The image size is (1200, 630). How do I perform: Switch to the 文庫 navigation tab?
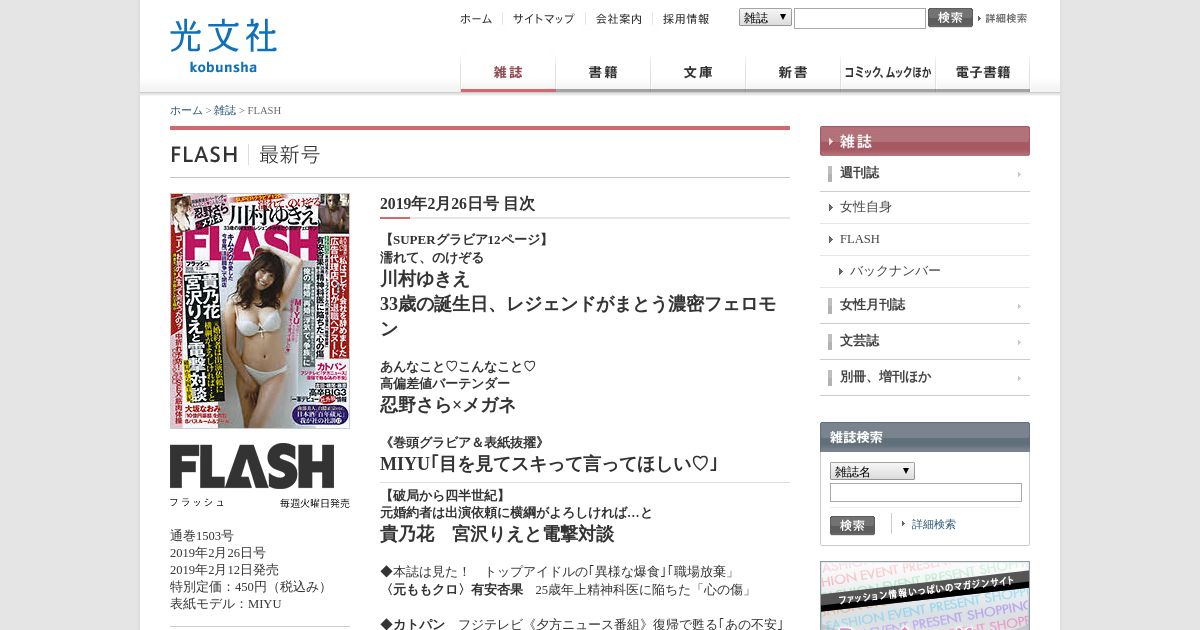(x=698, y=74)
